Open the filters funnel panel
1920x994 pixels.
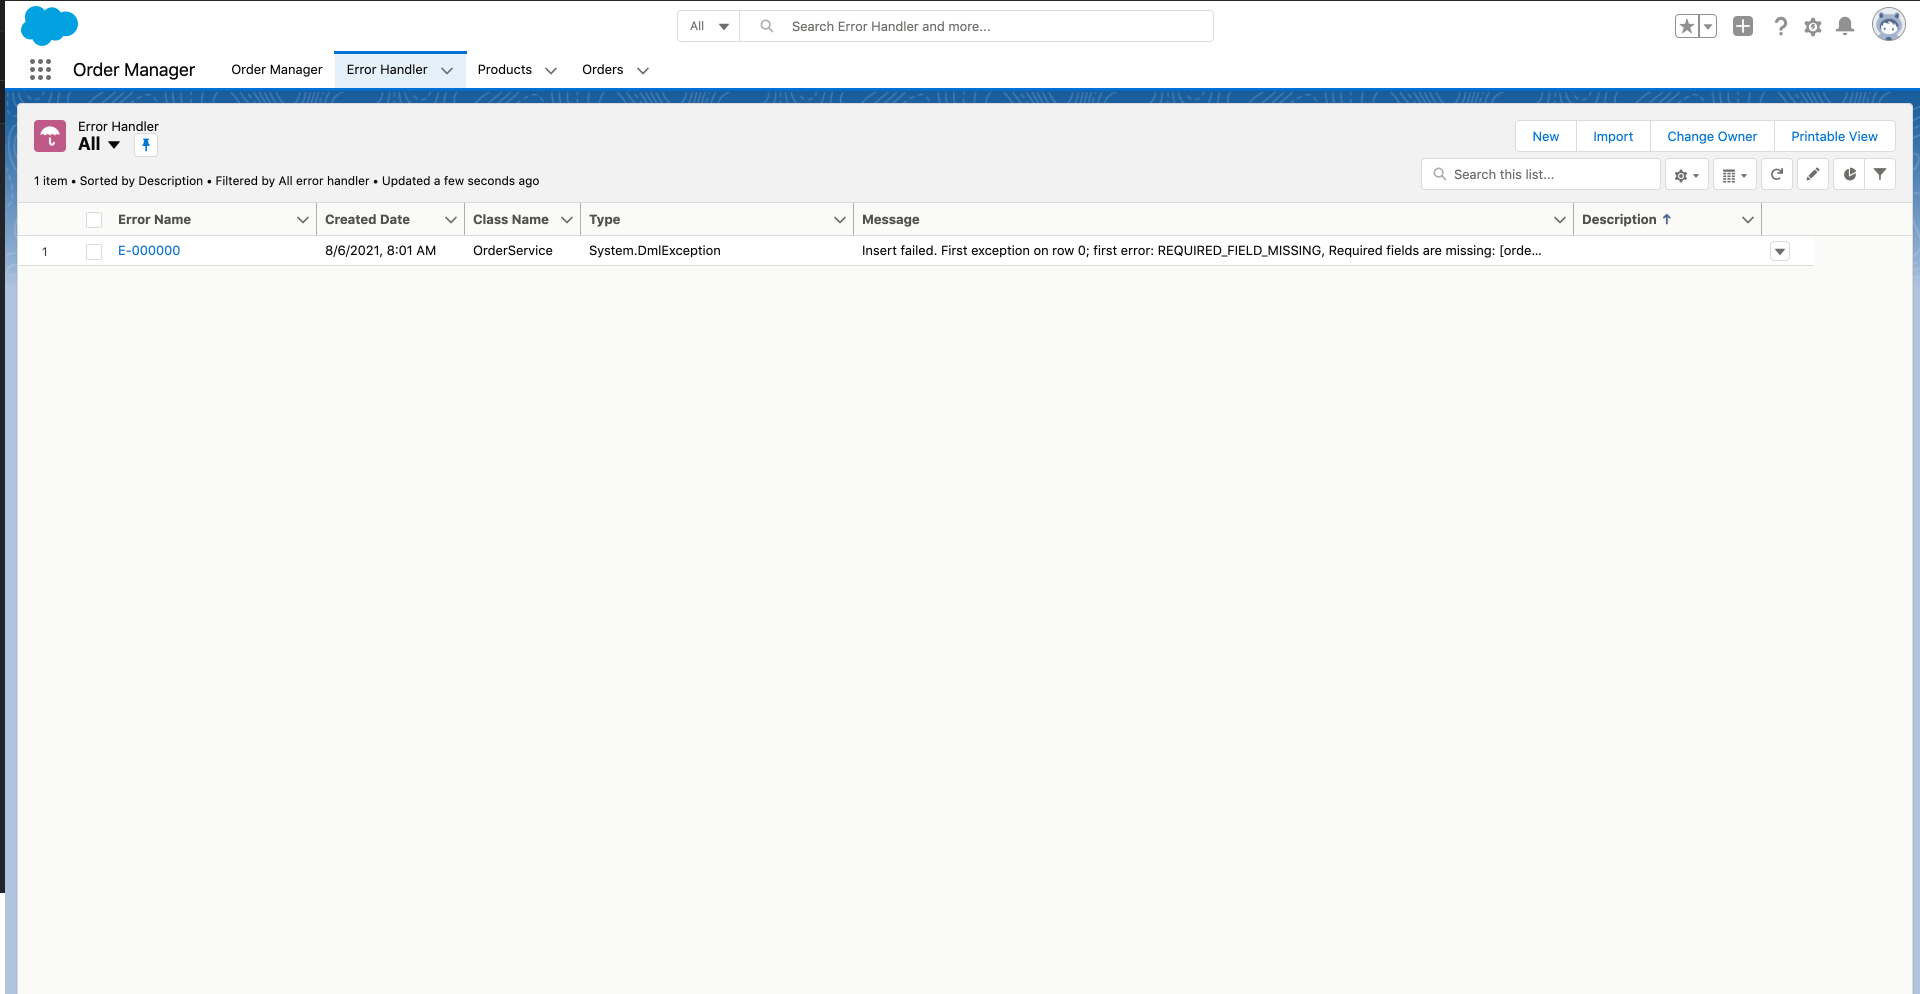[1880, 174]
